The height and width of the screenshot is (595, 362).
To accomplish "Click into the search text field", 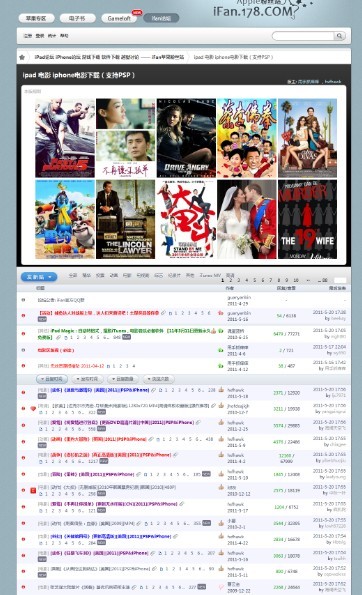I will tap(303, 36).
